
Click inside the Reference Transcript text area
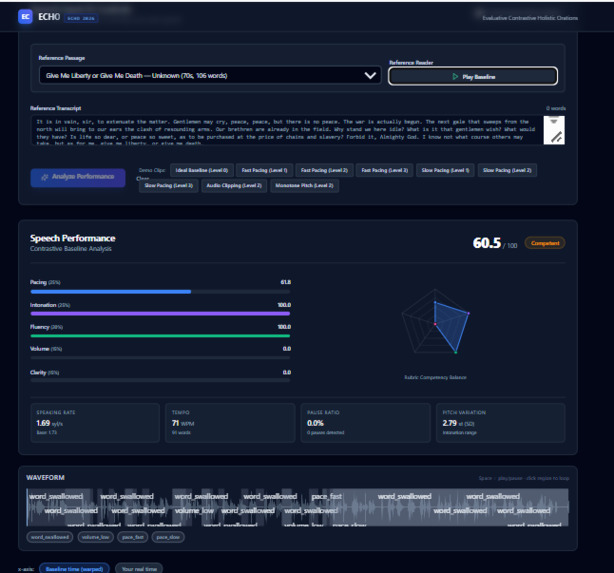coord(287,130)
